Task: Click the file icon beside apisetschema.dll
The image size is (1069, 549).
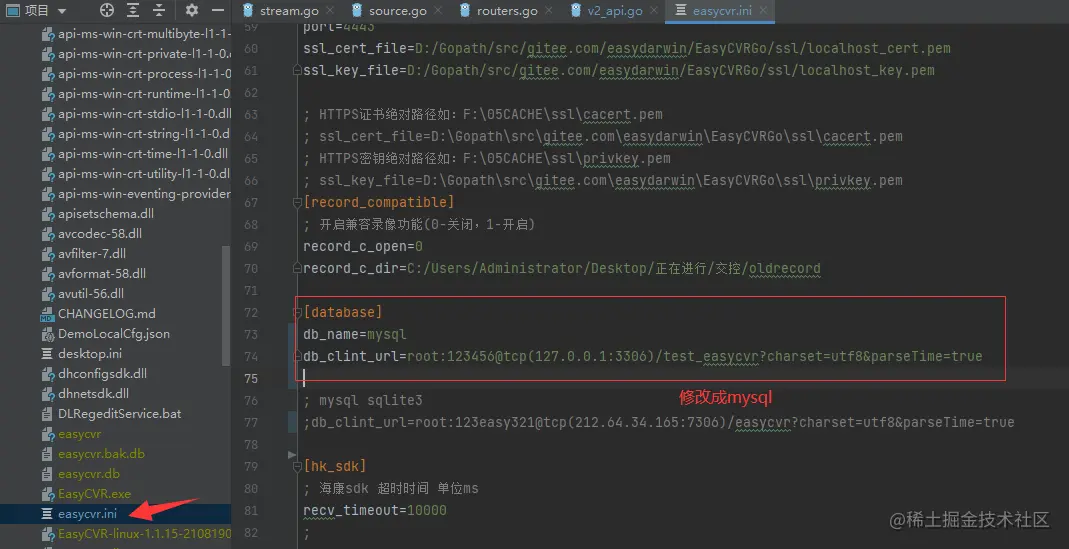Action: [x=47, y=214]
